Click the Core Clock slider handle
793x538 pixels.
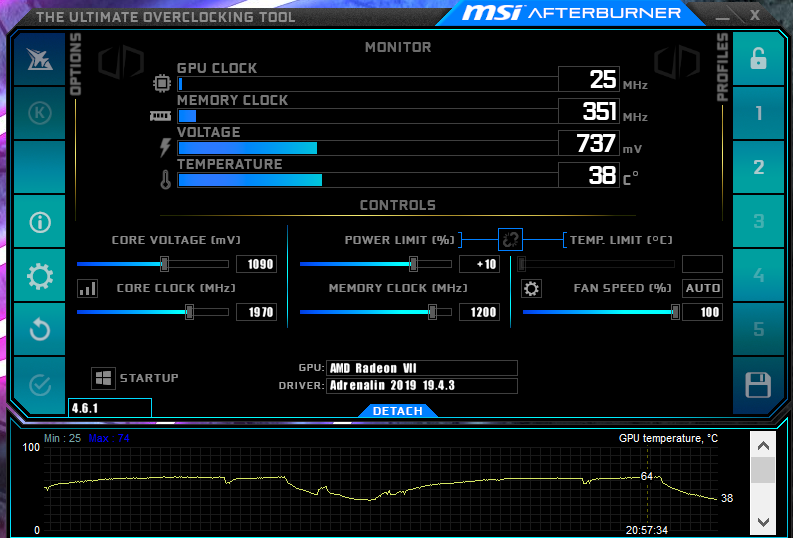pyautogui.click(x=189, y=312)
